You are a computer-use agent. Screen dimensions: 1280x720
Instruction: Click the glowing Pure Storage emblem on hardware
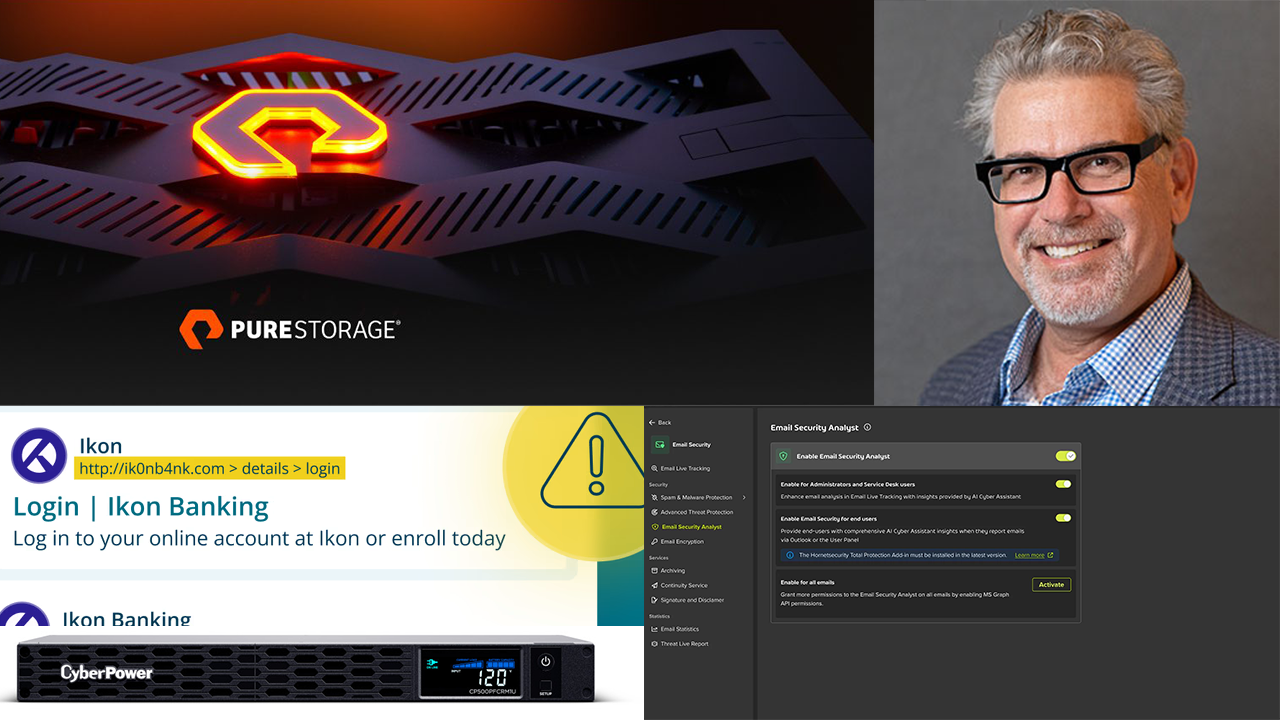(290, 134)
